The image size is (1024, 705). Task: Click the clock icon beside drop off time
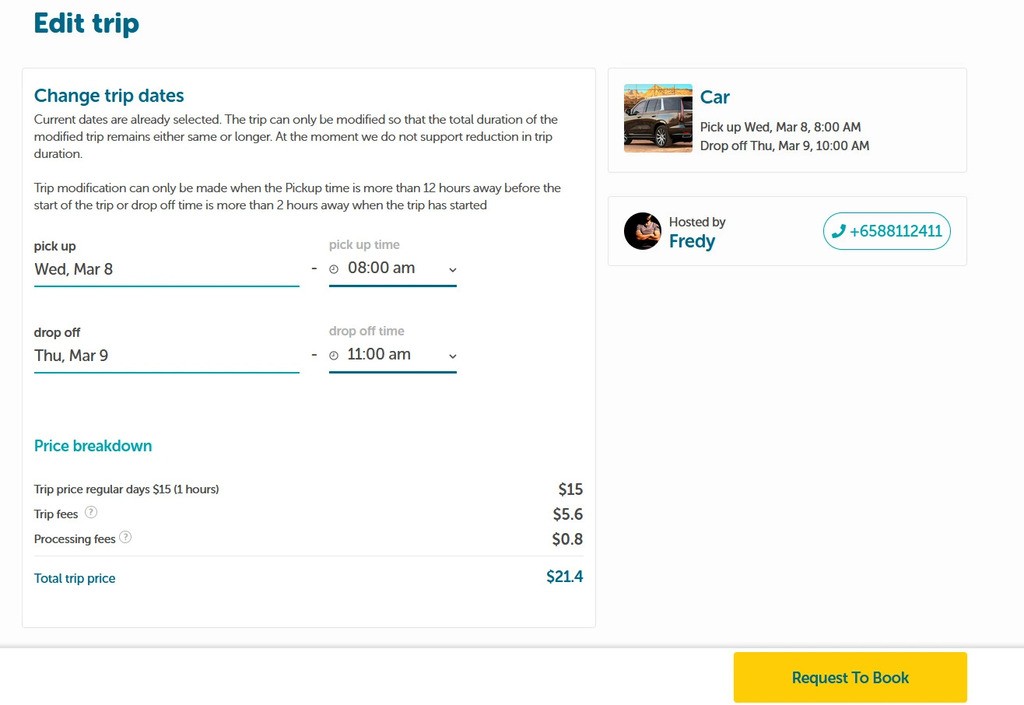tap(336, 354)
